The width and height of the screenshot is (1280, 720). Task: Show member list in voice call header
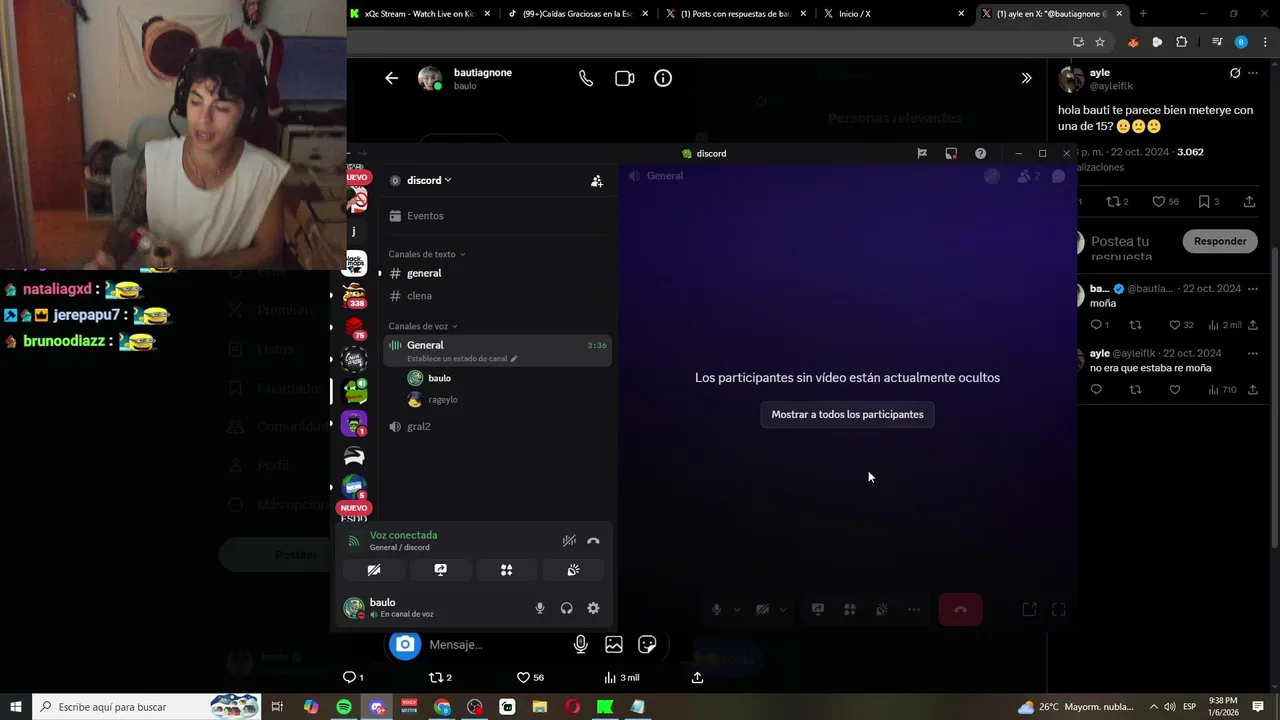point(1028,176)
